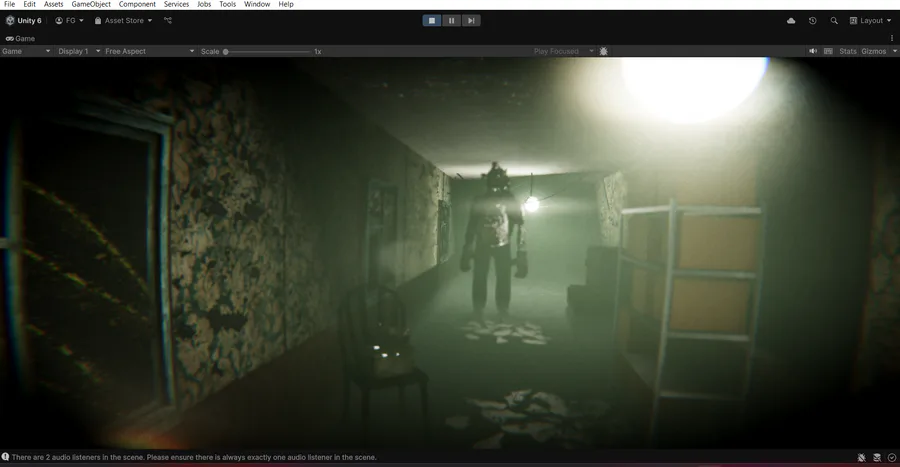Viewport: 900px width, 467px height.
Task: Click the Scale slider handle
Action: click(226, 52)
